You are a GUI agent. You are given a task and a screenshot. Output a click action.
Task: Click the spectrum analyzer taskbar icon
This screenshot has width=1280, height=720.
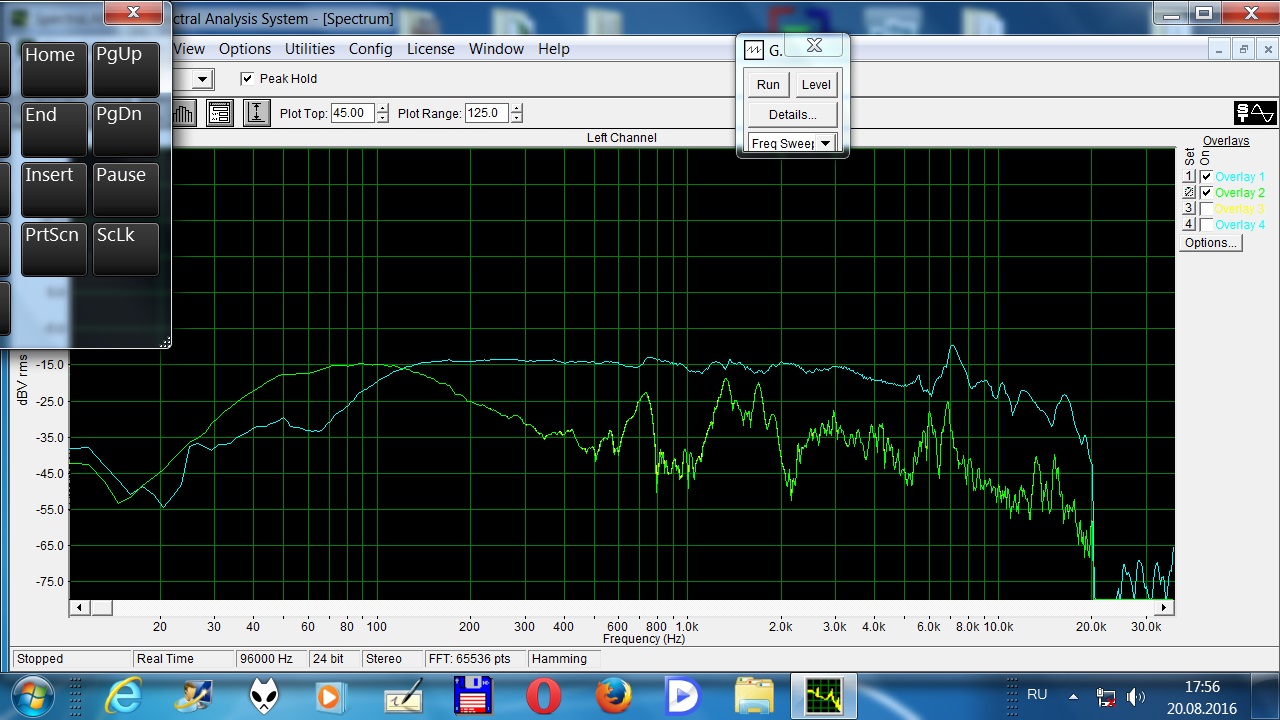824,695
